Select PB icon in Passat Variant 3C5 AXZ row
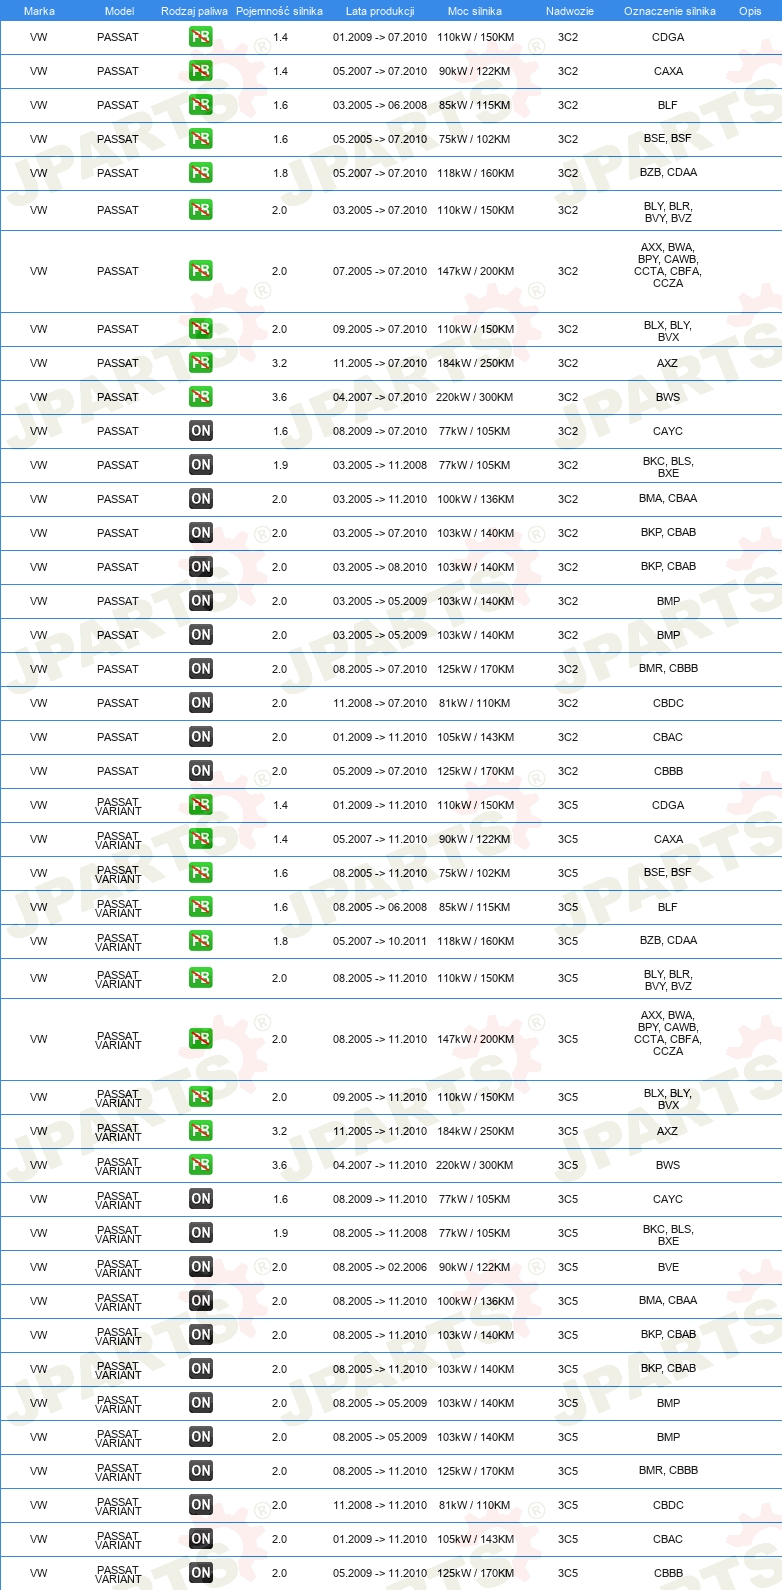This screenshot has height=1590, width=782. pos(201,1131)
